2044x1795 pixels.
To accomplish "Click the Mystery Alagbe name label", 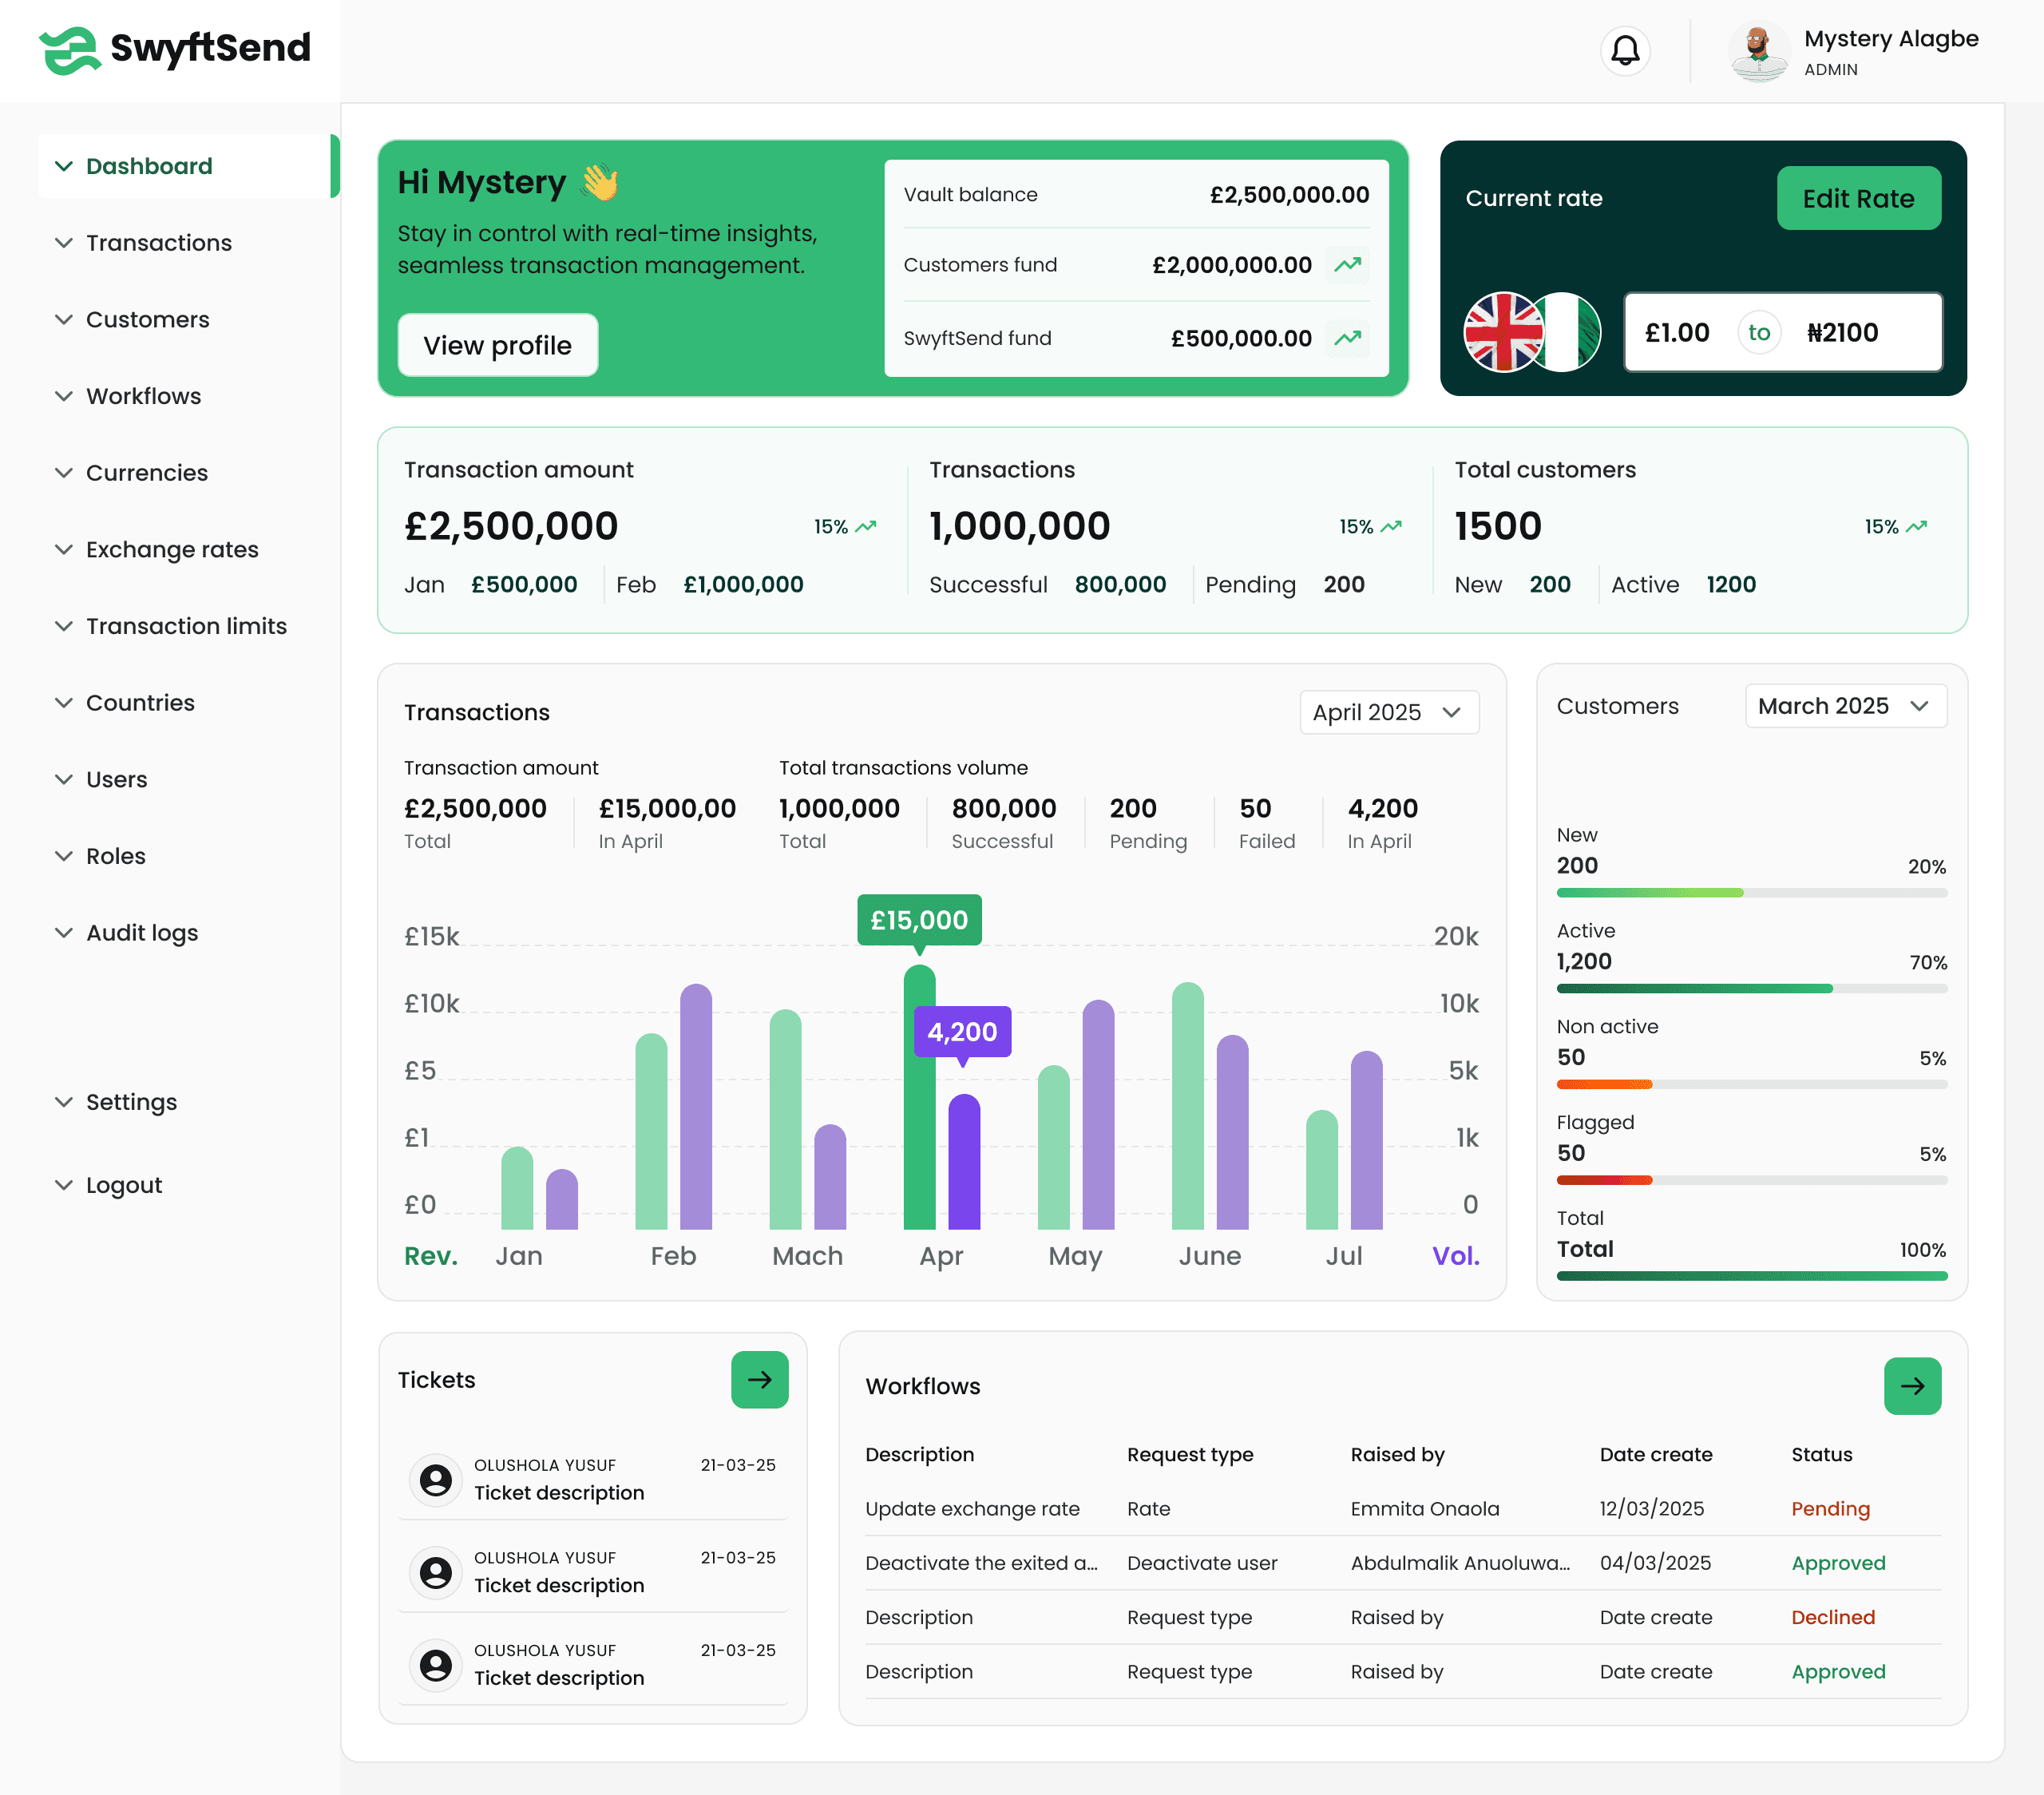I will tap(1891, 38).
